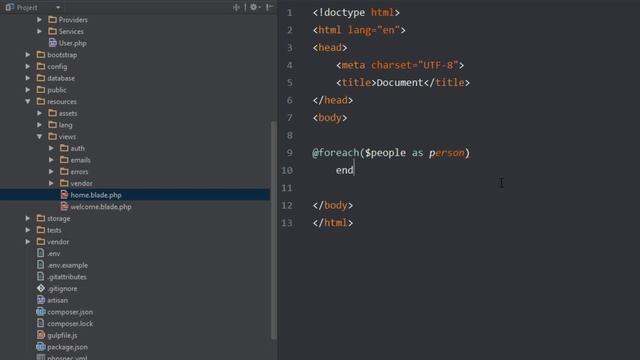Expand the tests folder arrow
This screenshot has width=640, height=360.
pyautogui.click(x=28, y=230)
